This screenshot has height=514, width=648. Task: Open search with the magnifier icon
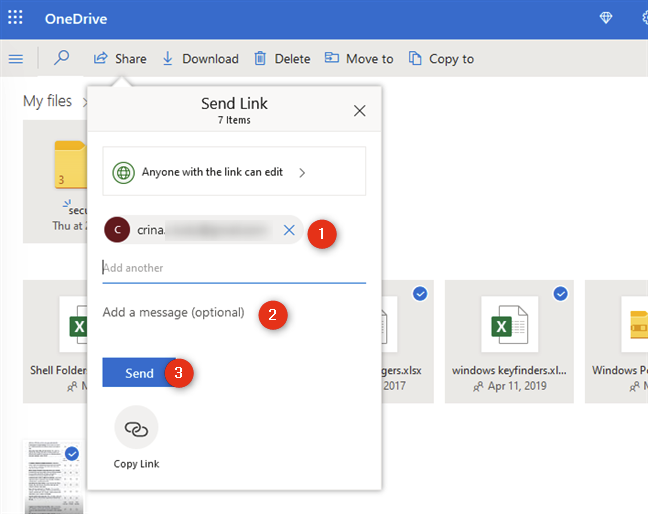62,57
